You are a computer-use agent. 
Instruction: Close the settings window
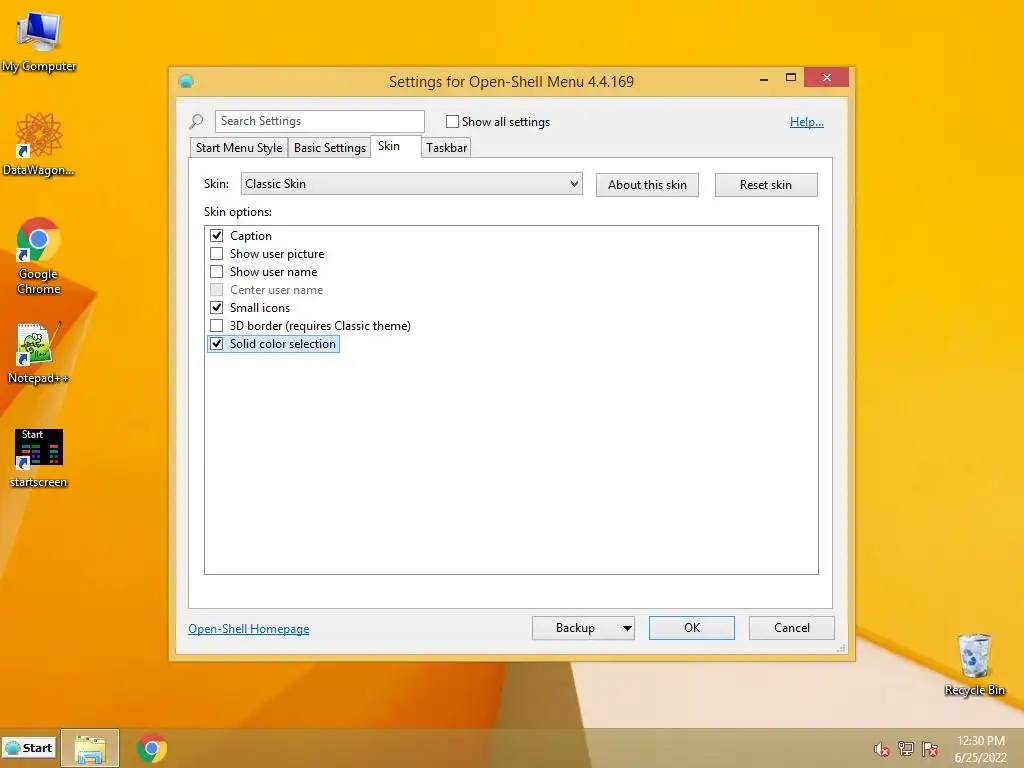point(827,78)
